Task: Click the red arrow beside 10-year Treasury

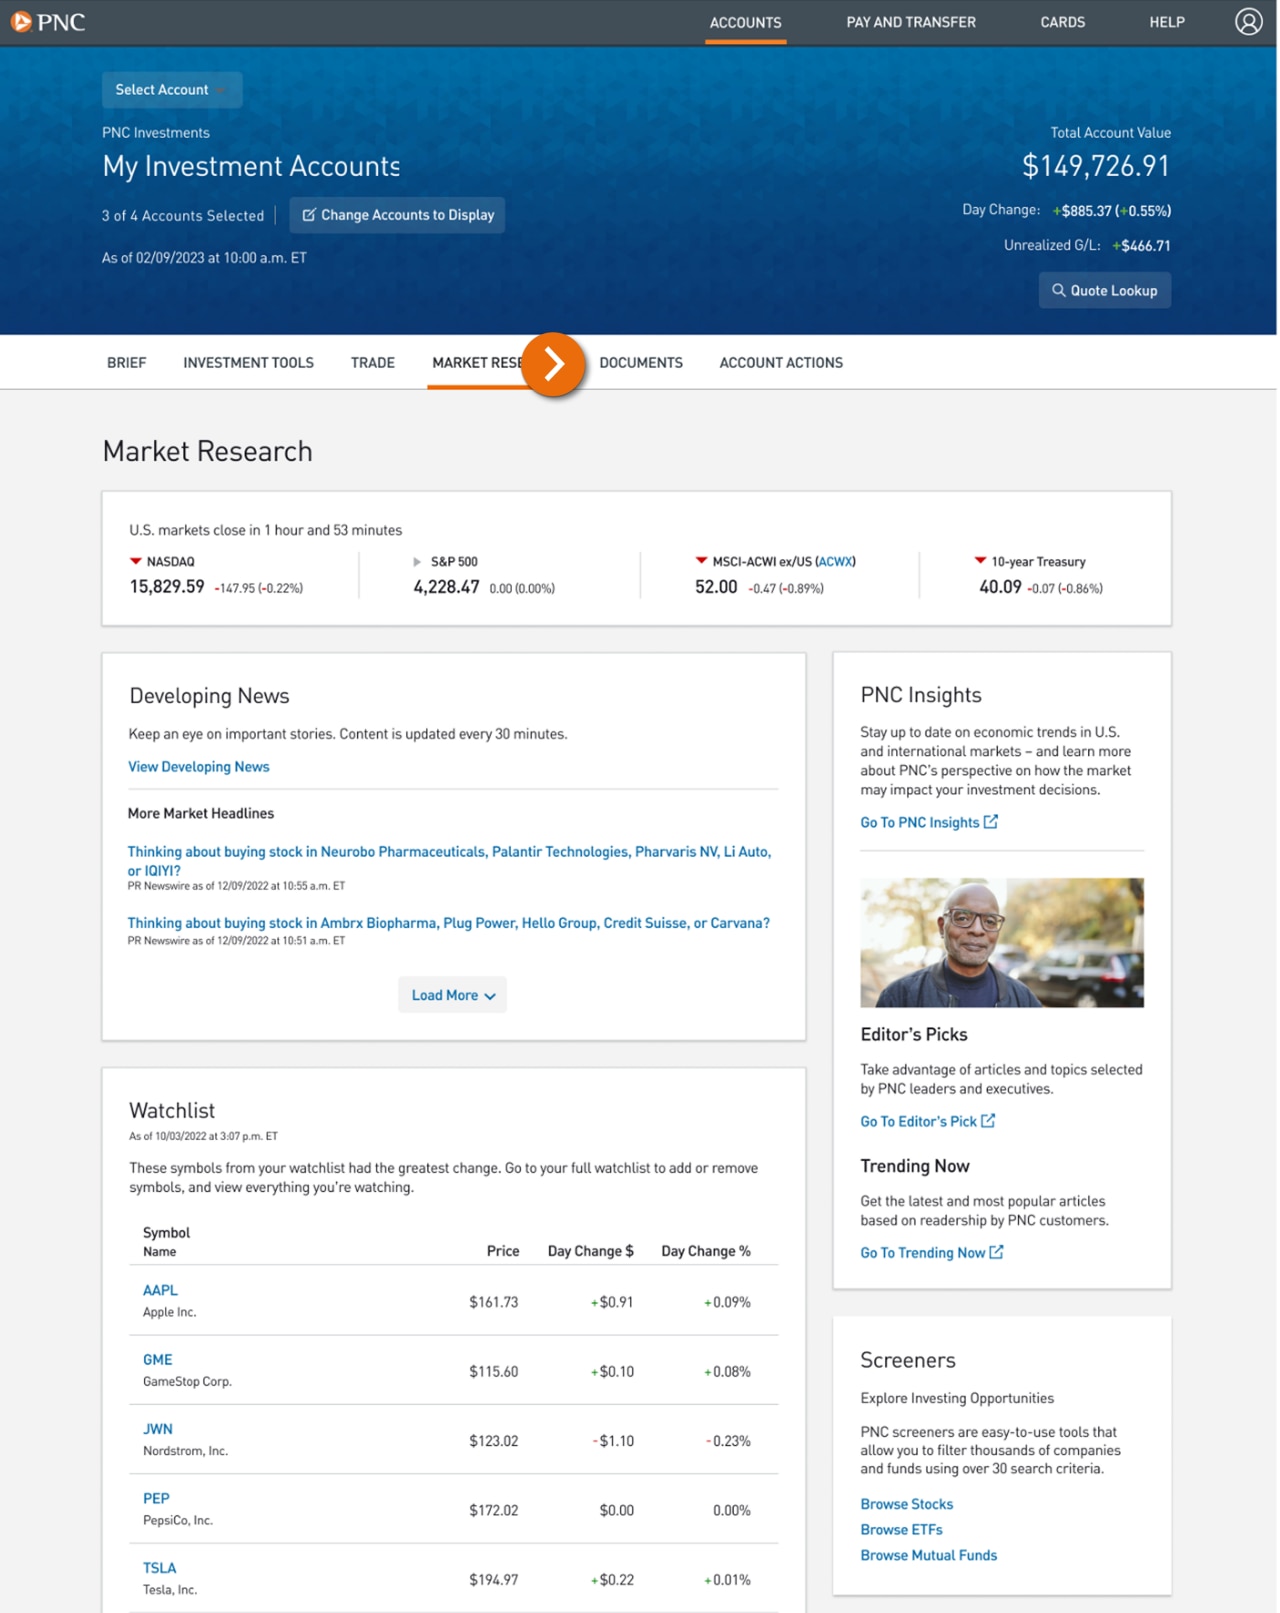Action: tap(980, 560)
